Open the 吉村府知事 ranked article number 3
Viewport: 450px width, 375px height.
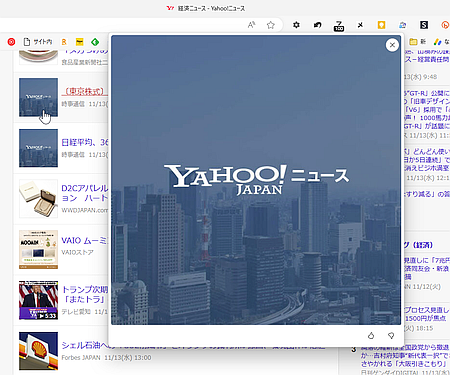[405, 356]
